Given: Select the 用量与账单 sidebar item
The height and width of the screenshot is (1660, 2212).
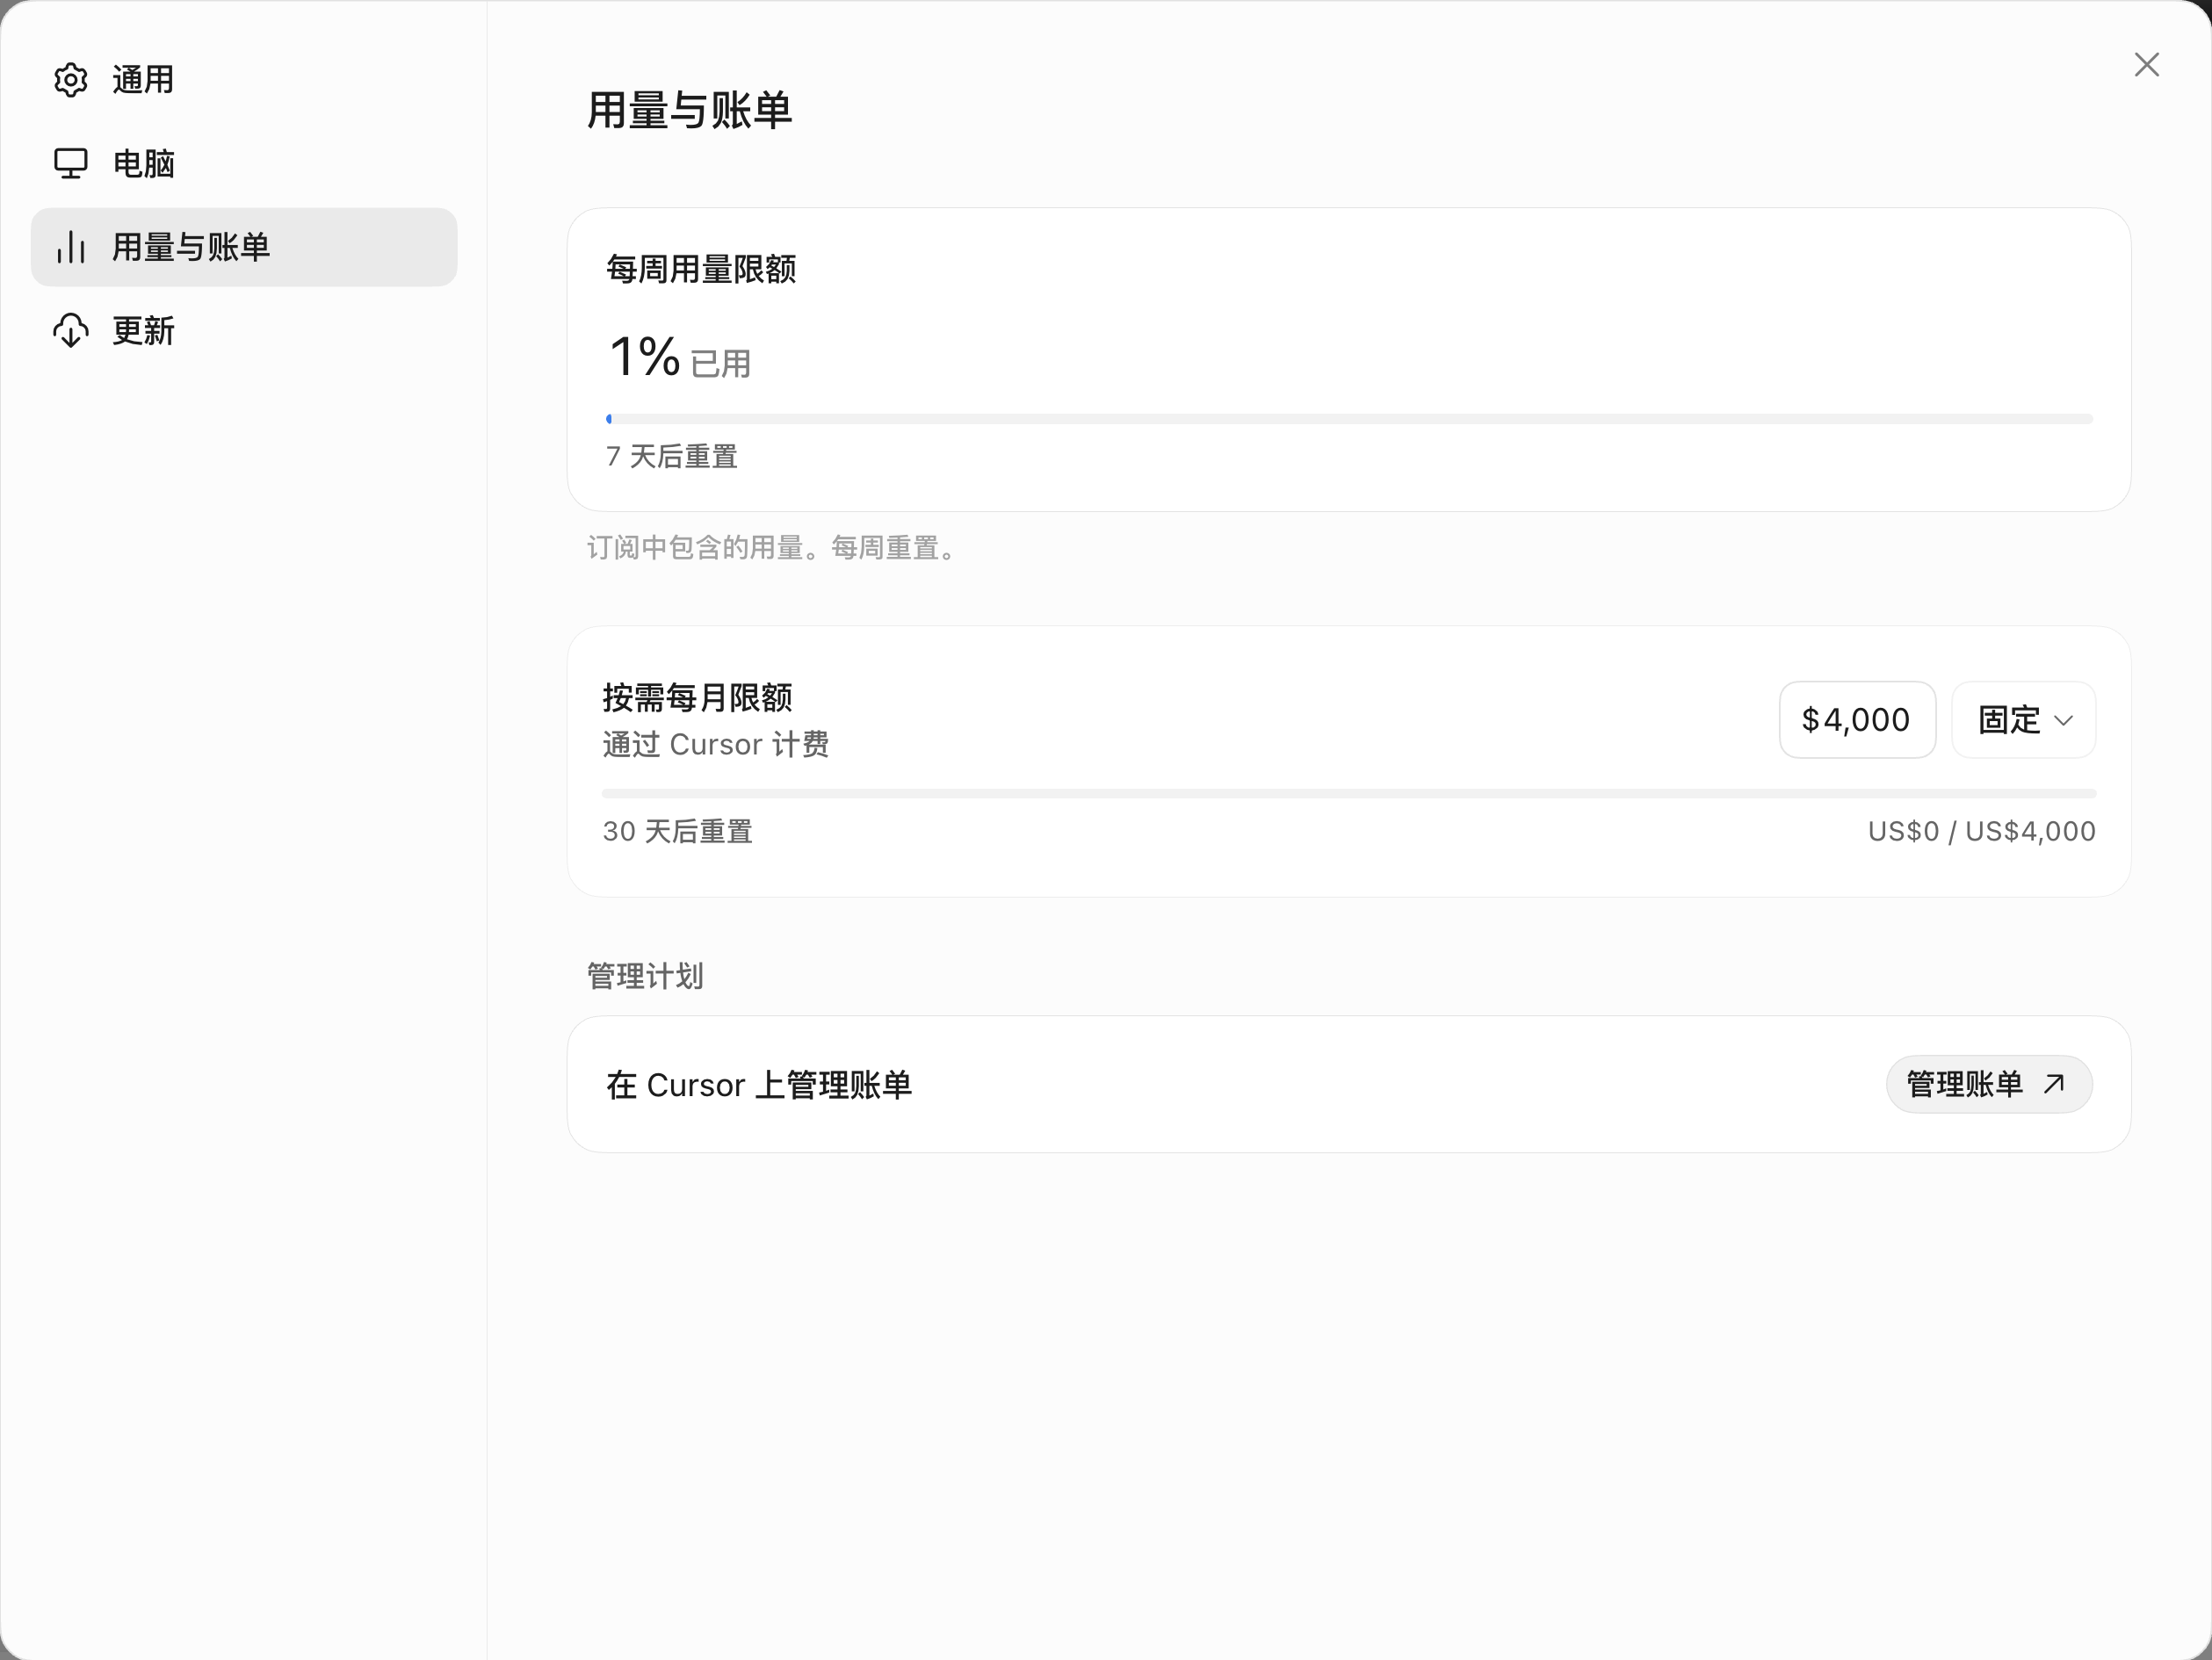Looking at the screenshot, I should pos(244,247).
